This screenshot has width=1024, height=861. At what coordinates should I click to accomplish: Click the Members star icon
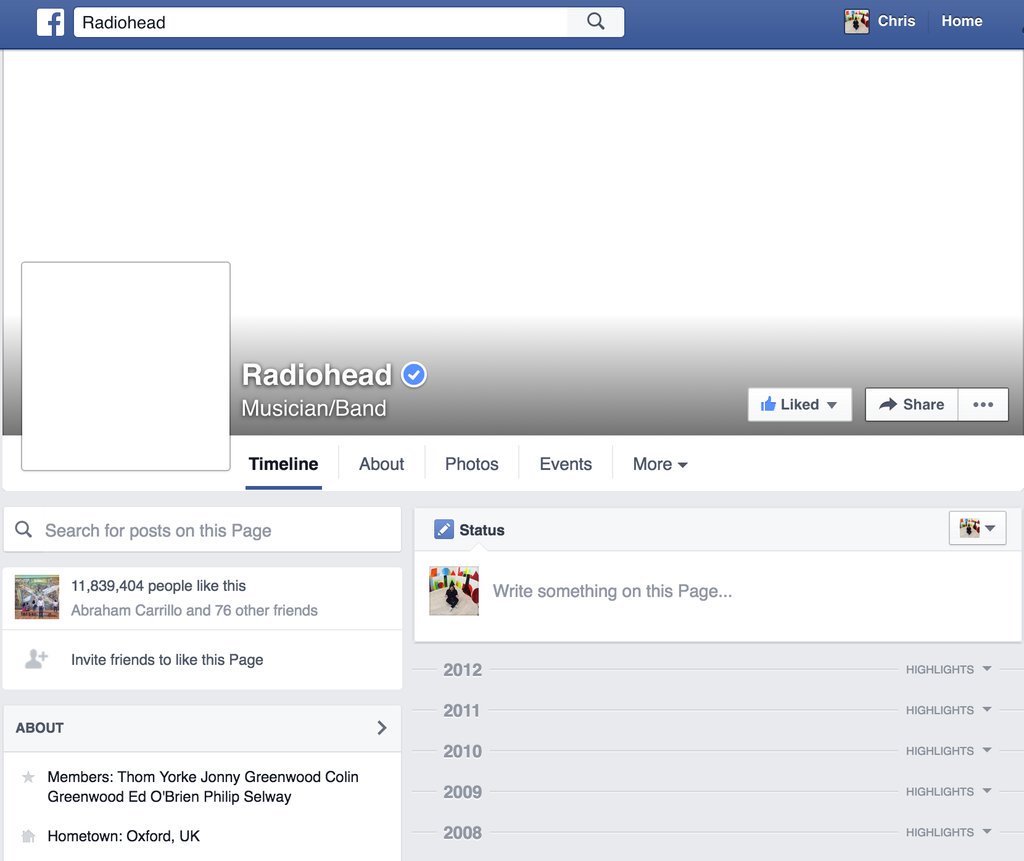click(28, 777)
